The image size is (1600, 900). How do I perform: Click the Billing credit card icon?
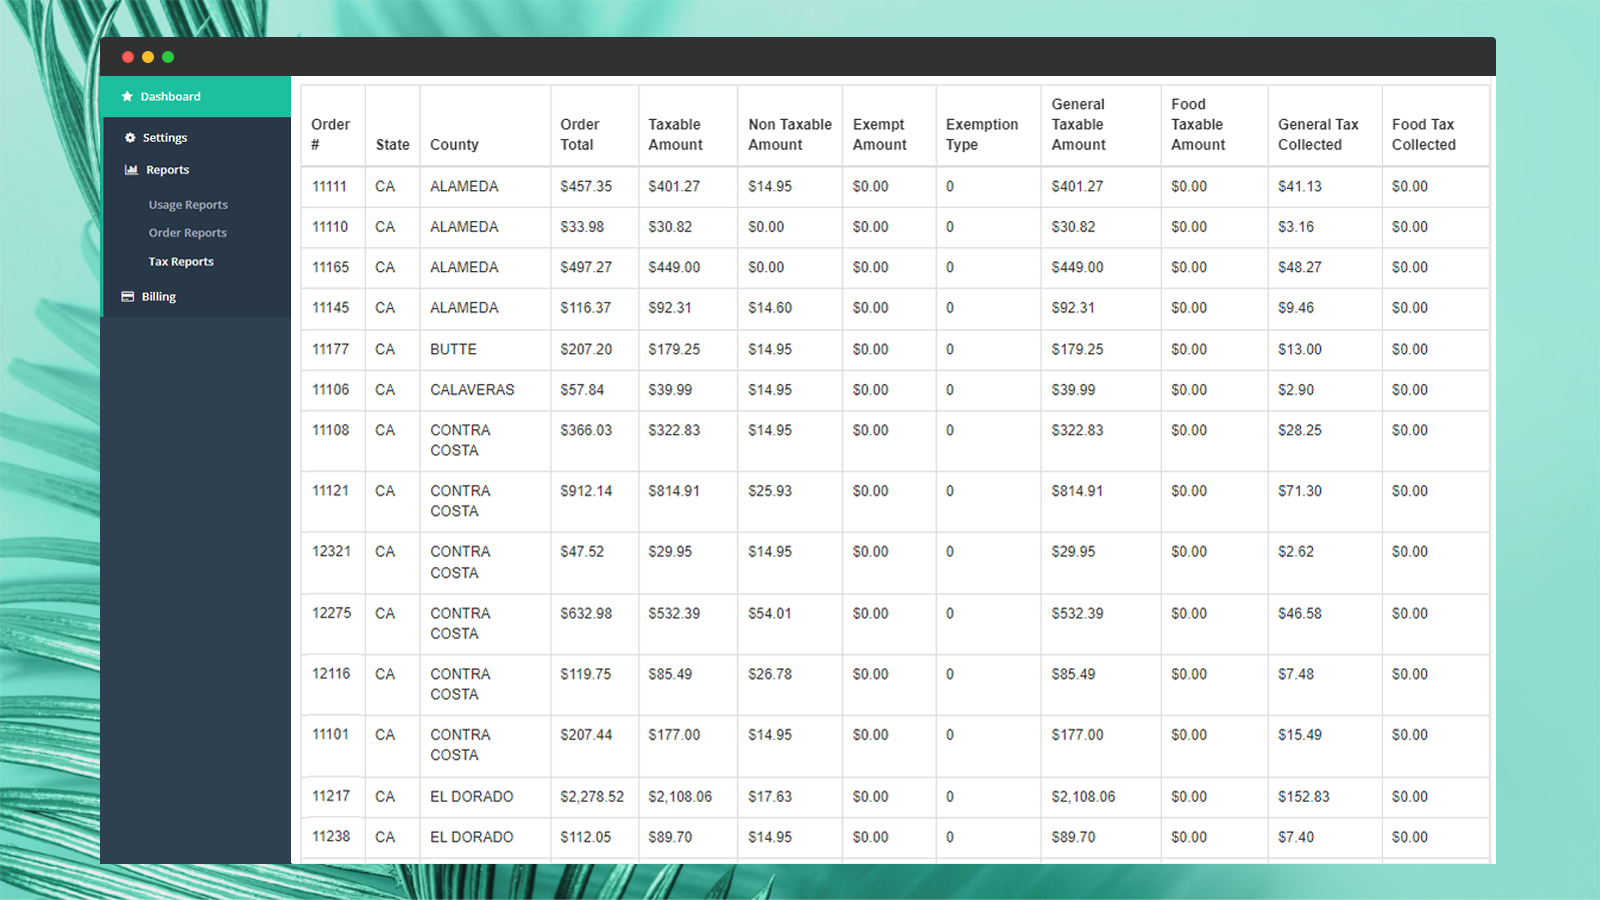pos(128,297)
